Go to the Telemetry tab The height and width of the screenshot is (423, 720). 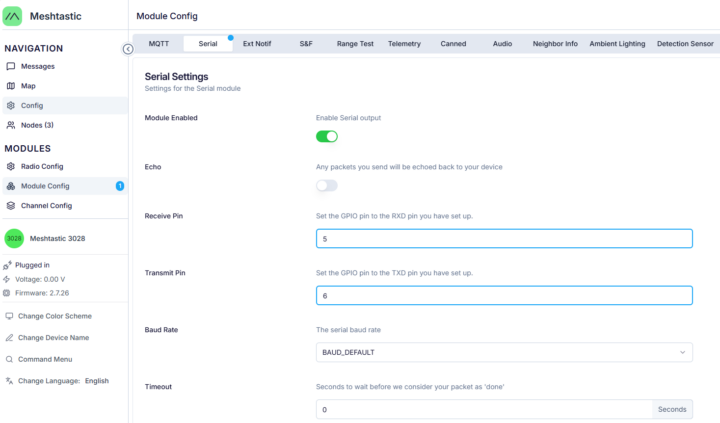tap(404, 44)
